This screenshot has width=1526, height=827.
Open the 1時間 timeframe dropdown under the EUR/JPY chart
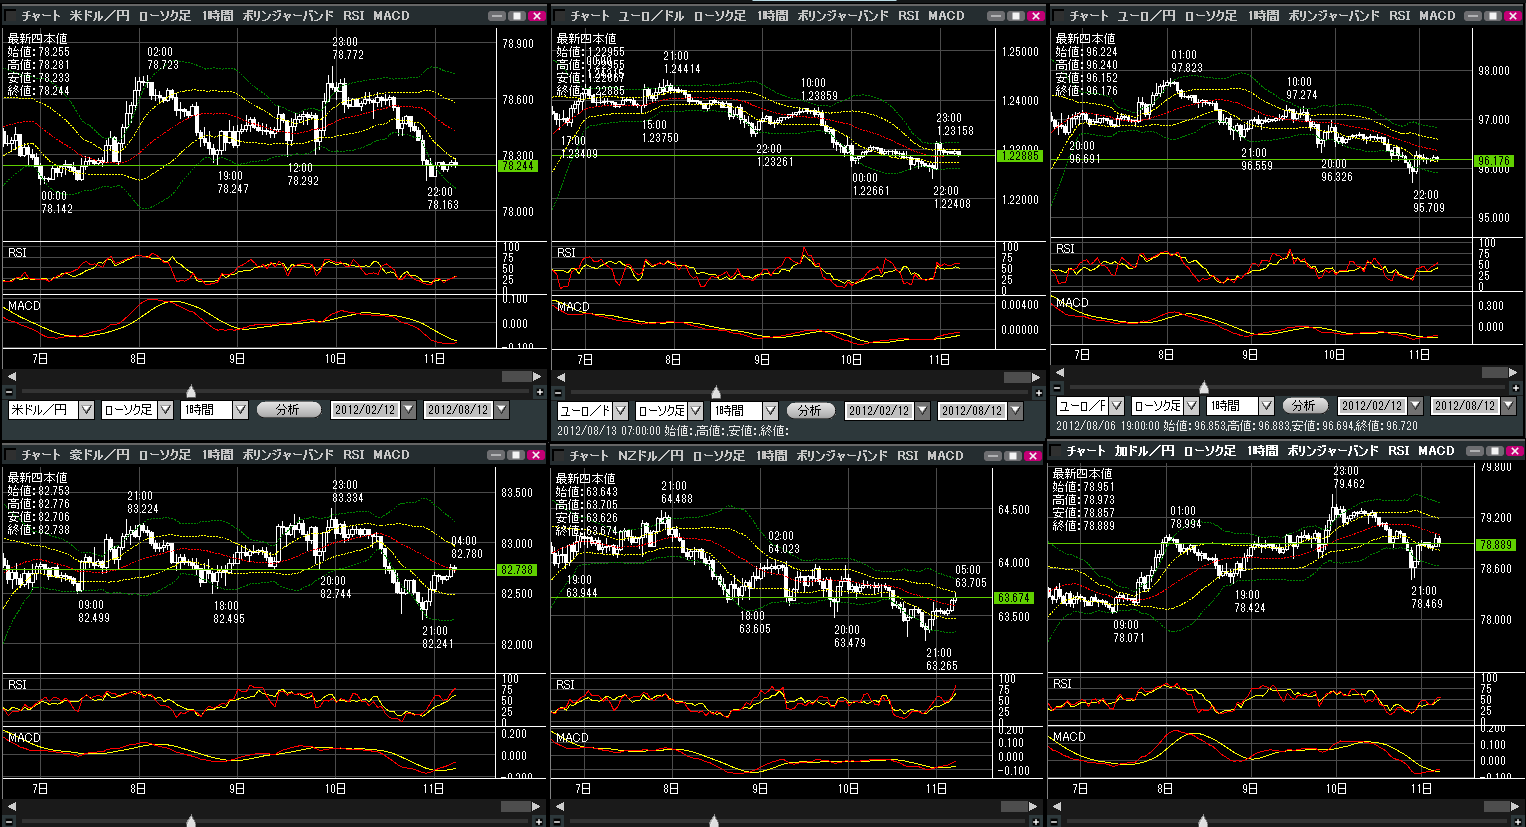point(1266,406)
